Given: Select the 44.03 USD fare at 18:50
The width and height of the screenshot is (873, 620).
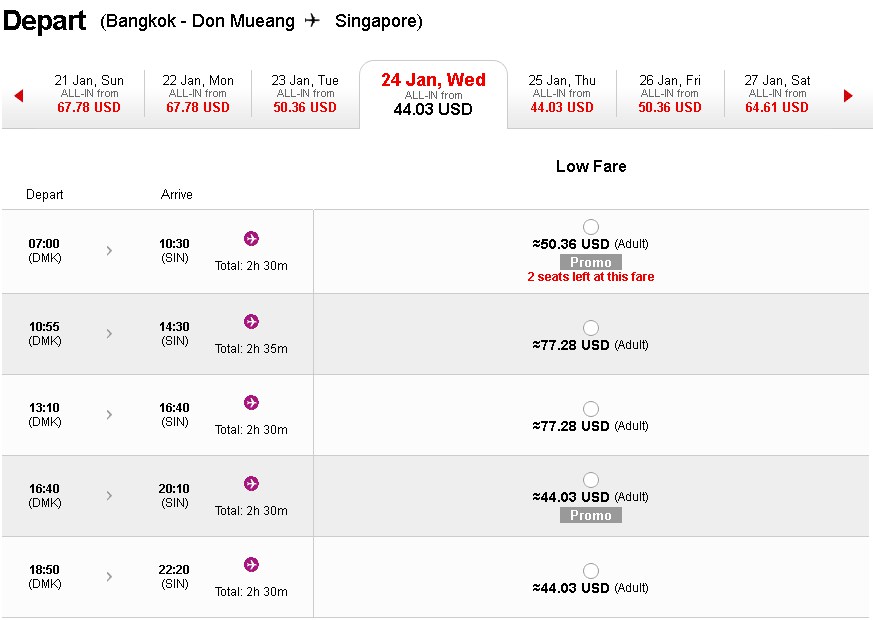Looking at the screenshot, I should pyautogui.click(x=591, y=571).
